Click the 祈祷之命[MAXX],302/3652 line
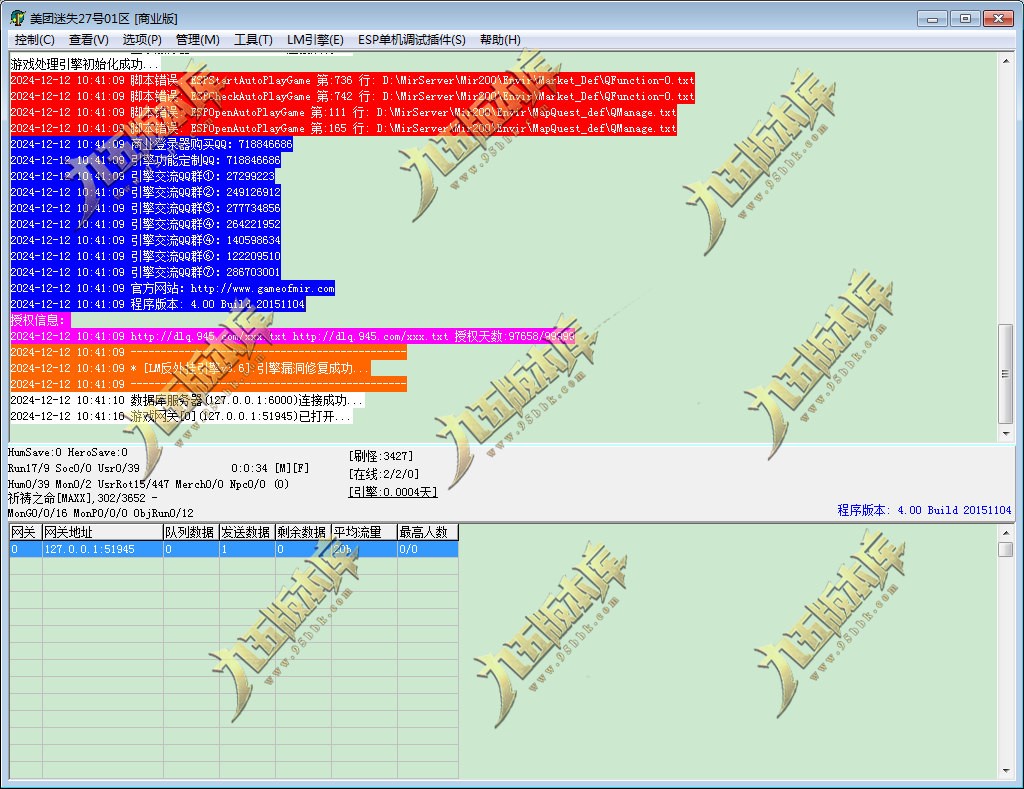 82,498
